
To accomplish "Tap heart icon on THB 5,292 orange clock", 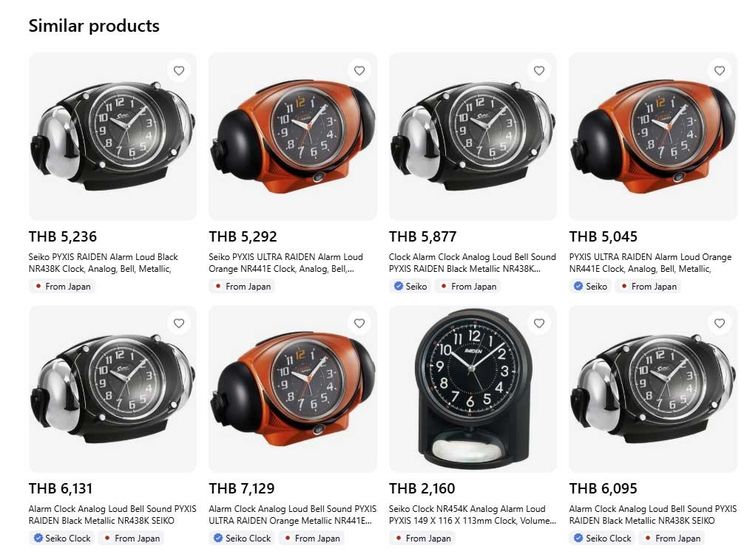I will [359, 71].
